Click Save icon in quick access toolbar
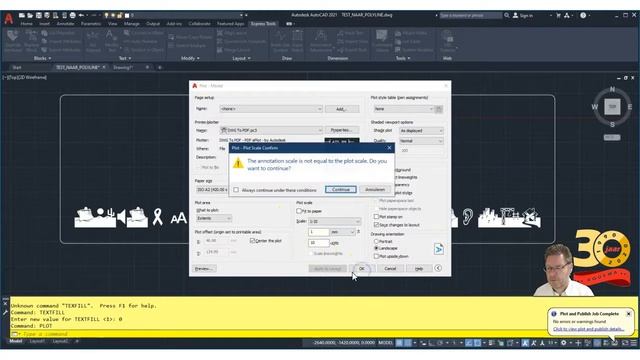The height and width of the screenshot is (360, 640). (38, 15)
